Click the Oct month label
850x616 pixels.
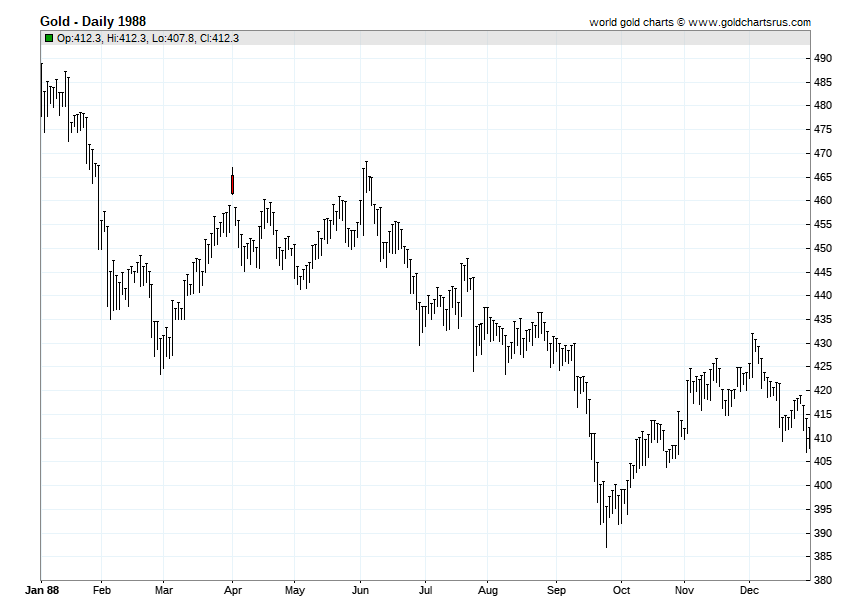[x=620, y=590]
